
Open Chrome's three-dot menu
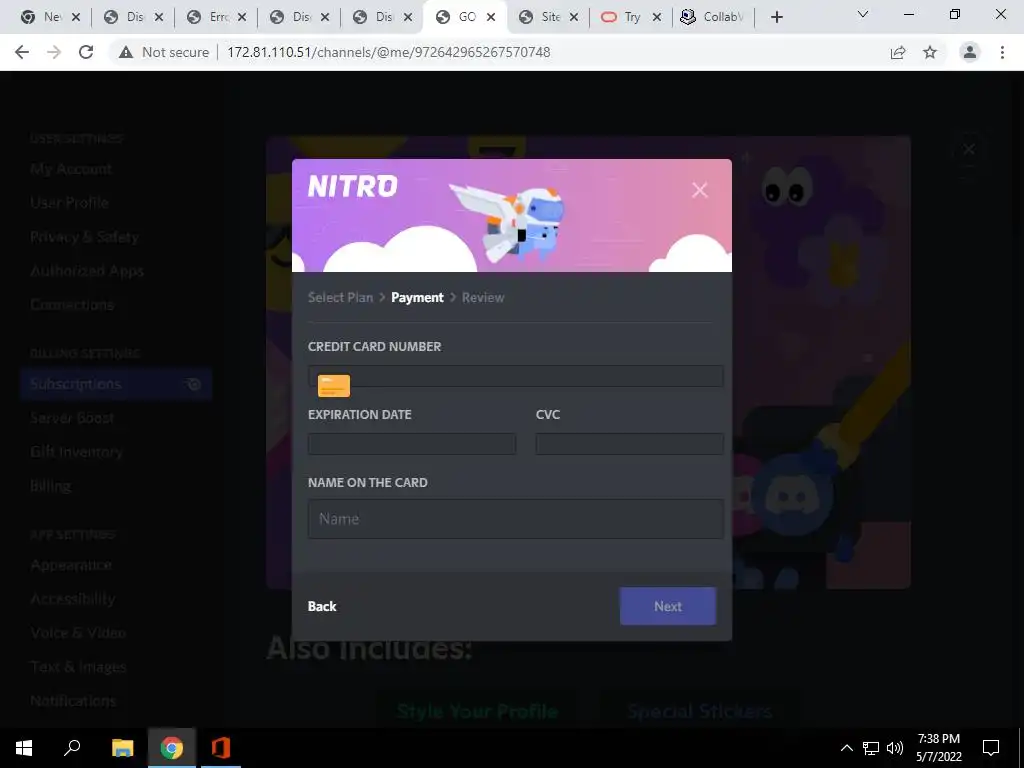[x=1002, y=52]
